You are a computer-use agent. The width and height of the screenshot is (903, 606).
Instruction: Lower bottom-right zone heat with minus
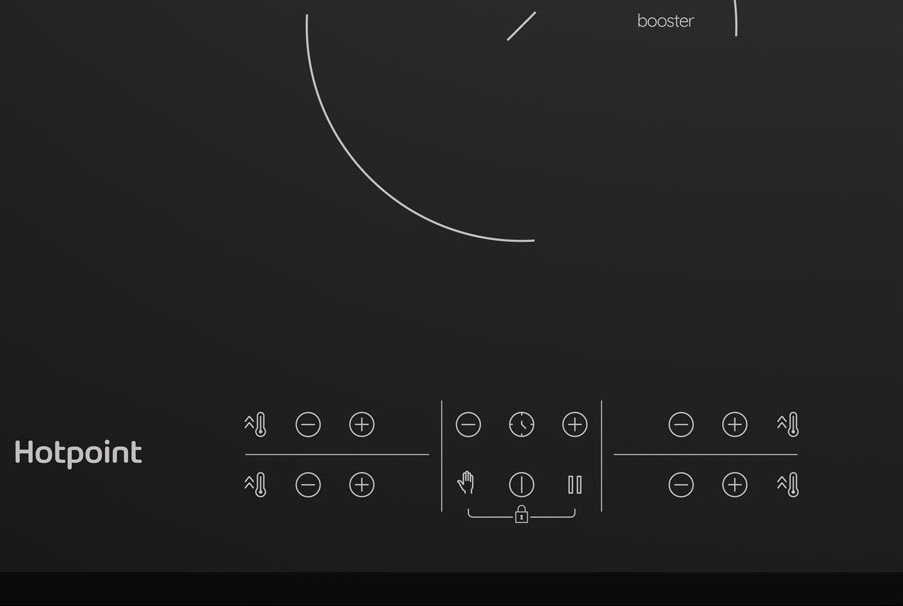tap(681, 485)
